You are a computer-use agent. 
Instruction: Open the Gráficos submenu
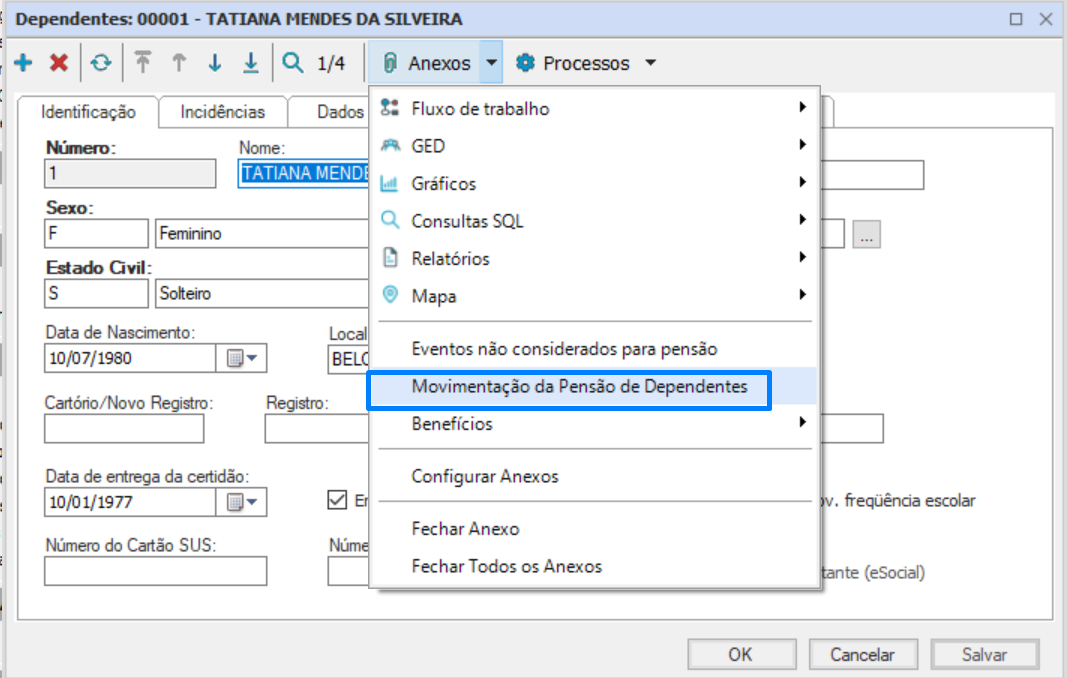pos(593,183)
